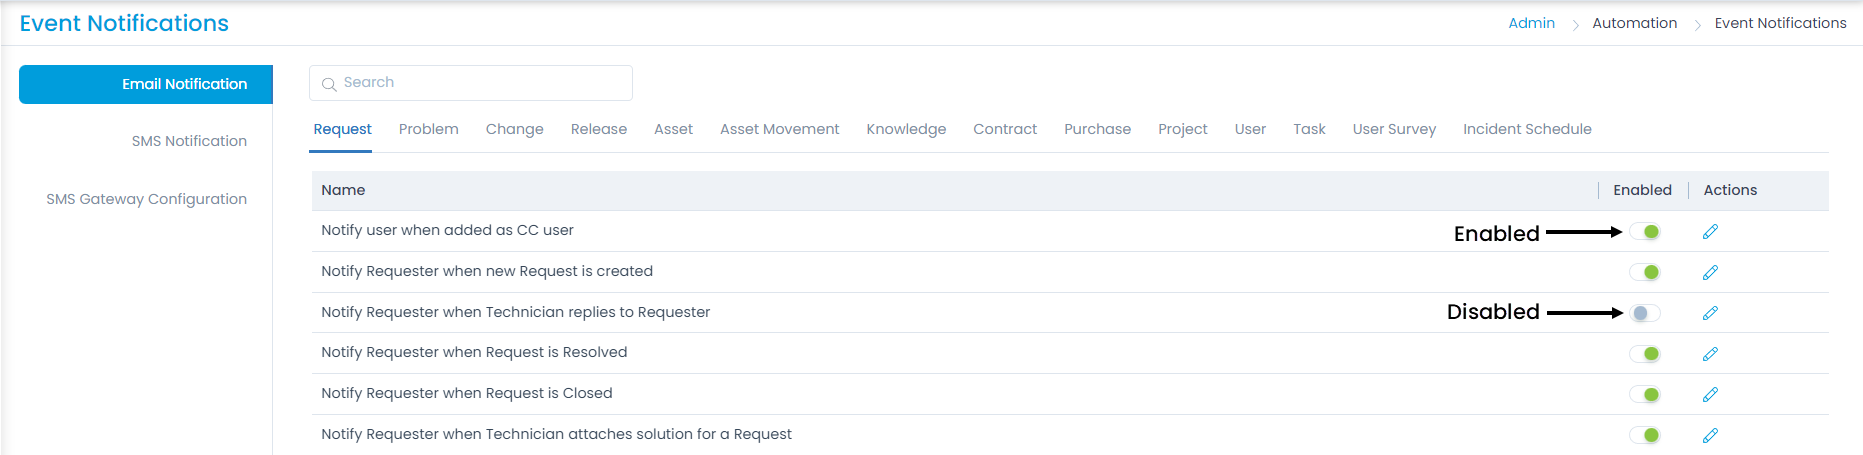Click the Name column header

343,190
